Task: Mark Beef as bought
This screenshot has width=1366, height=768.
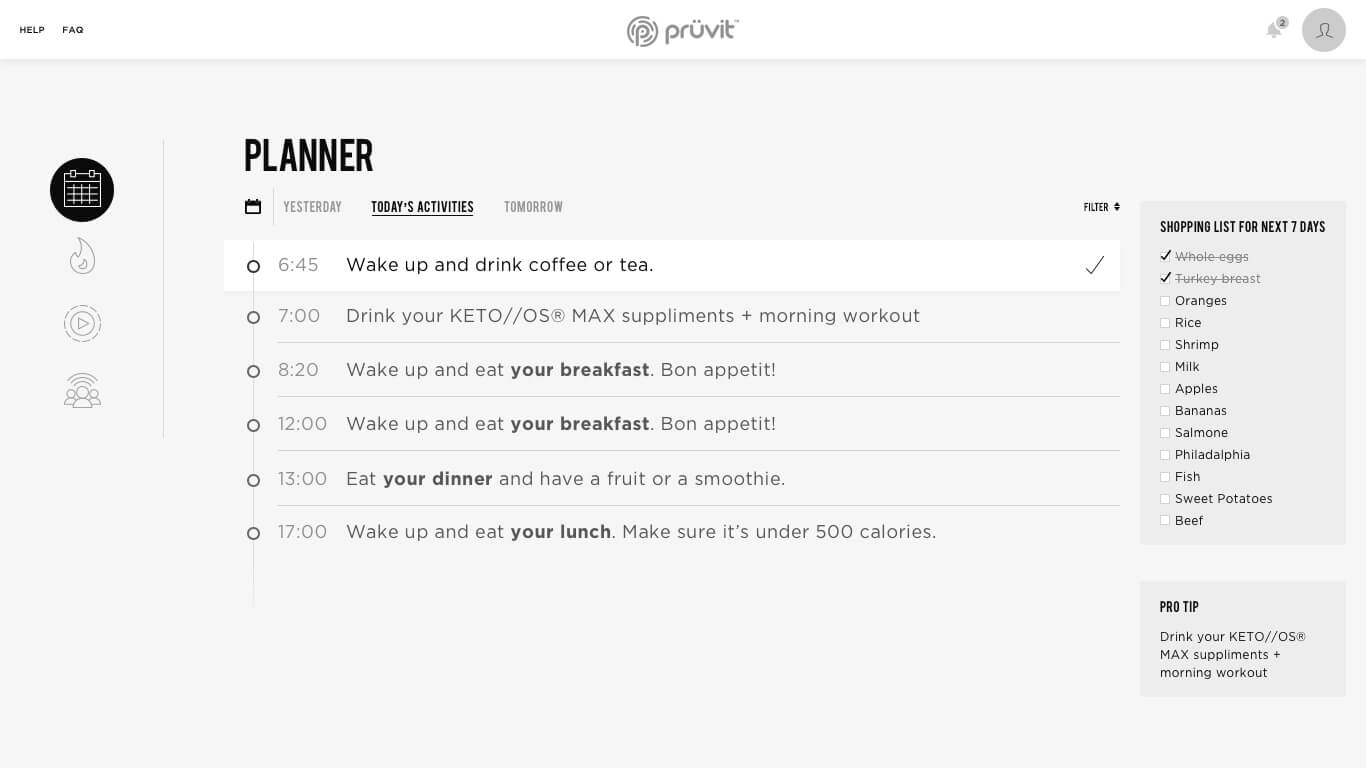Action: (1165, 521)
